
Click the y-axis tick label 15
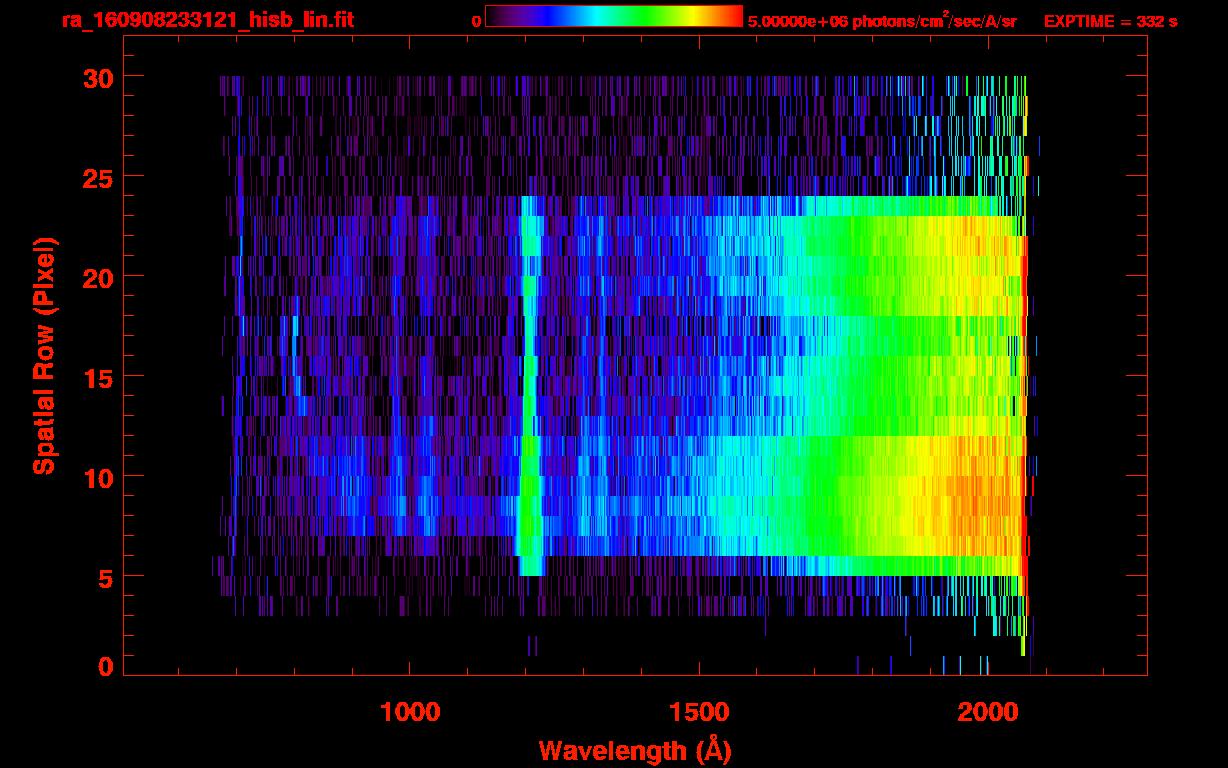(96, 377)
